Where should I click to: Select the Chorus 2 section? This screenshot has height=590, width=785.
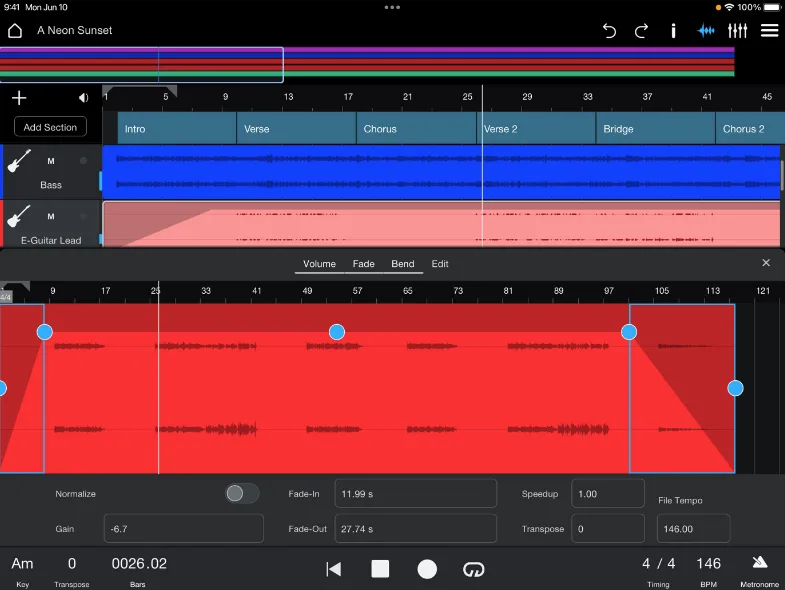point(750,129)
